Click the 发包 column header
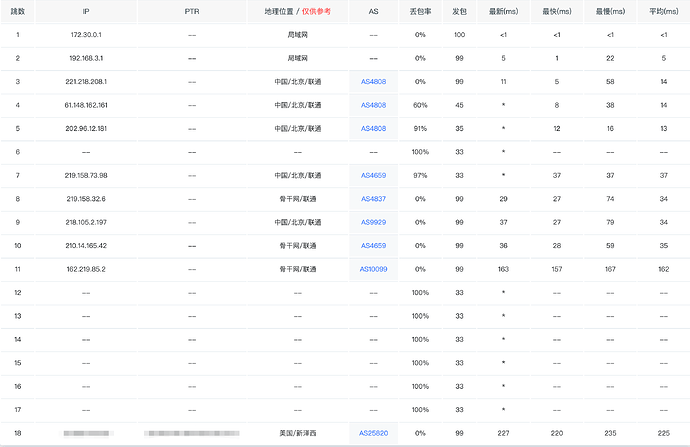The height and width of the screenshot is (447, 690). (x=459, y=11)
